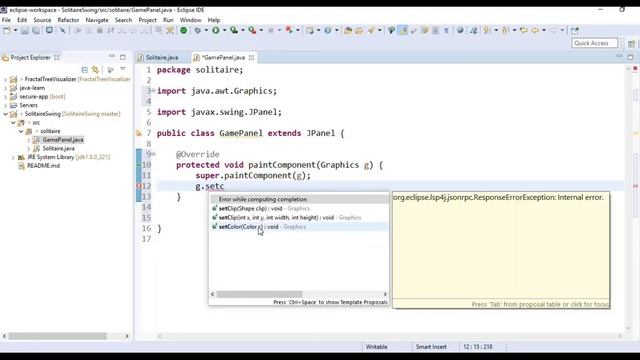
Task: Click the globe Web Browser icon
Action: pyautogui.click(x=460, y=30)
